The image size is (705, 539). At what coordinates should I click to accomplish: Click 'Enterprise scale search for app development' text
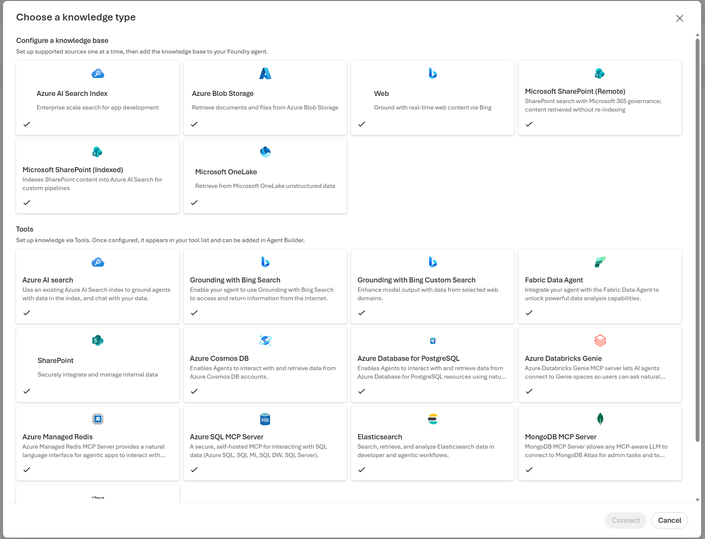(x=98, y=107)
